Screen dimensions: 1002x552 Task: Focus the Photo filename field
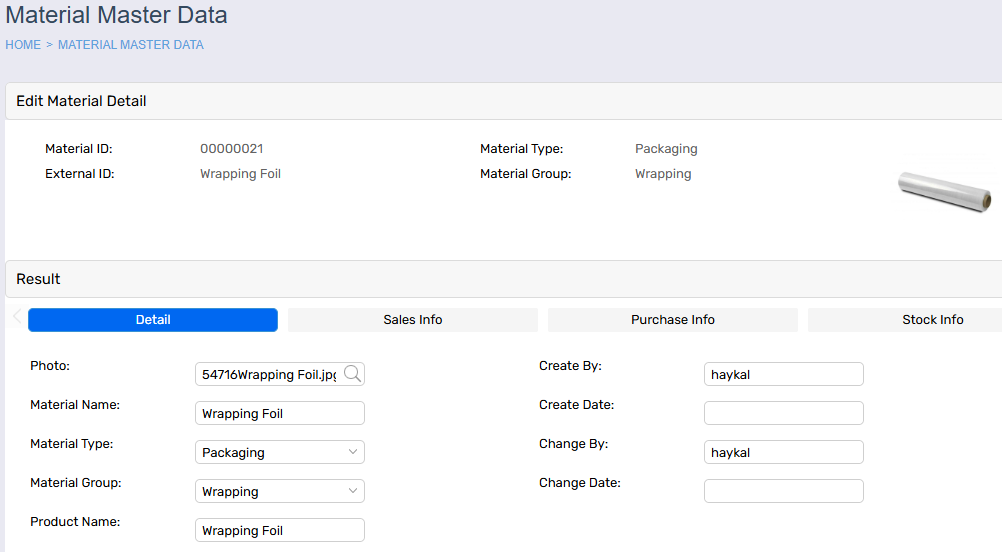(x=269, y=374)
